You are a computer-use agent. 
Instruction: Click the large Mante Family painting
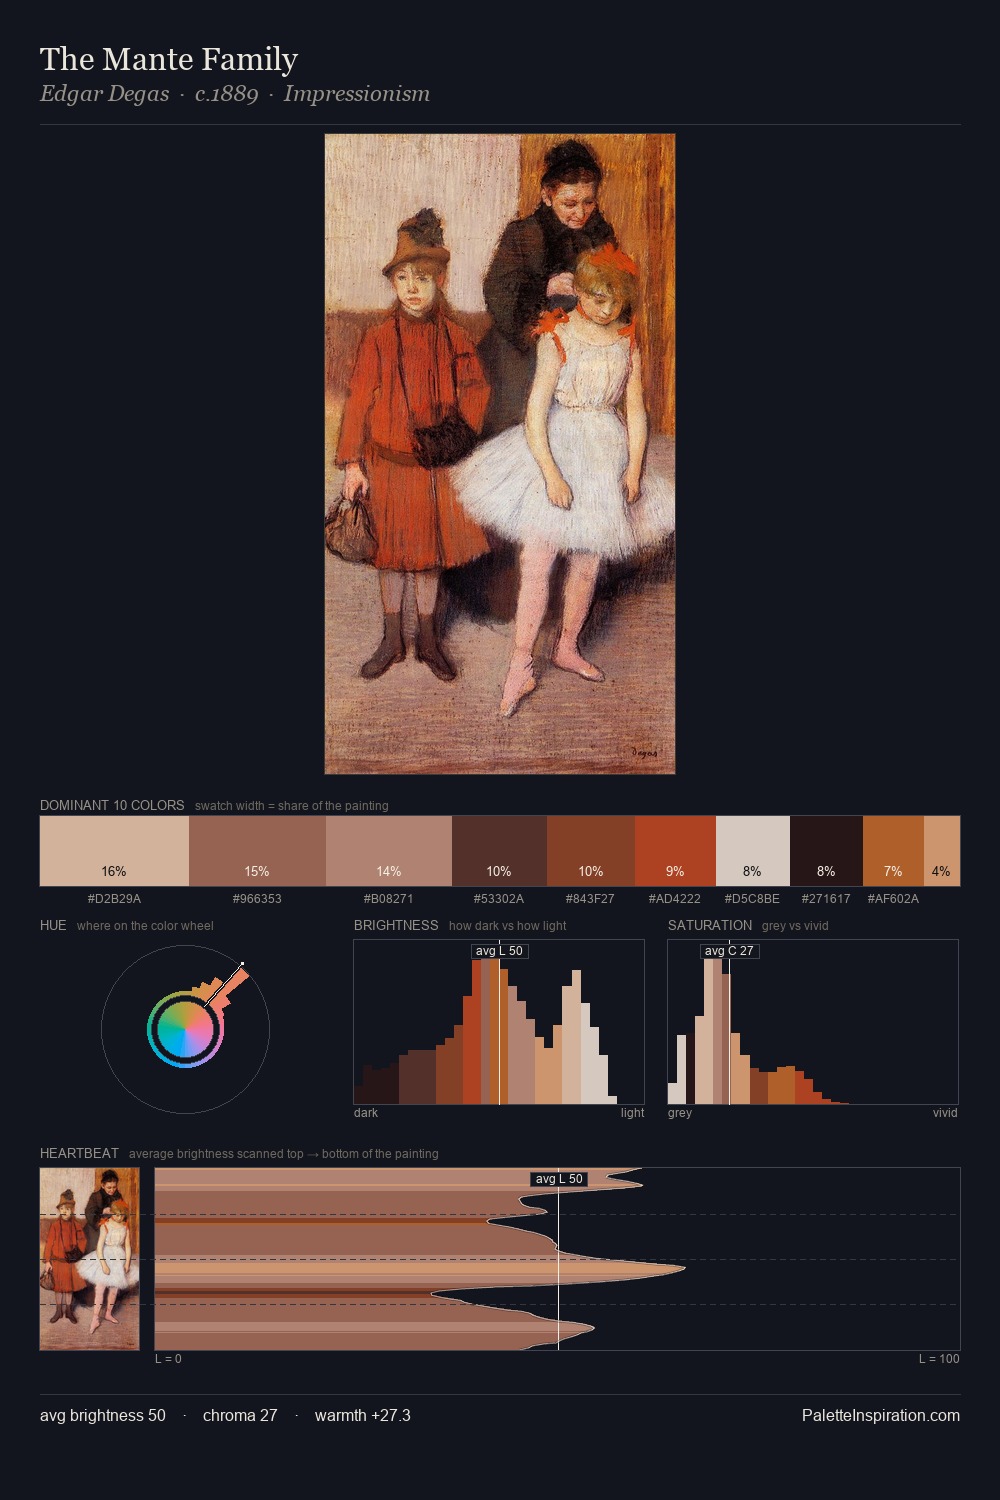[x=500, y=454]
